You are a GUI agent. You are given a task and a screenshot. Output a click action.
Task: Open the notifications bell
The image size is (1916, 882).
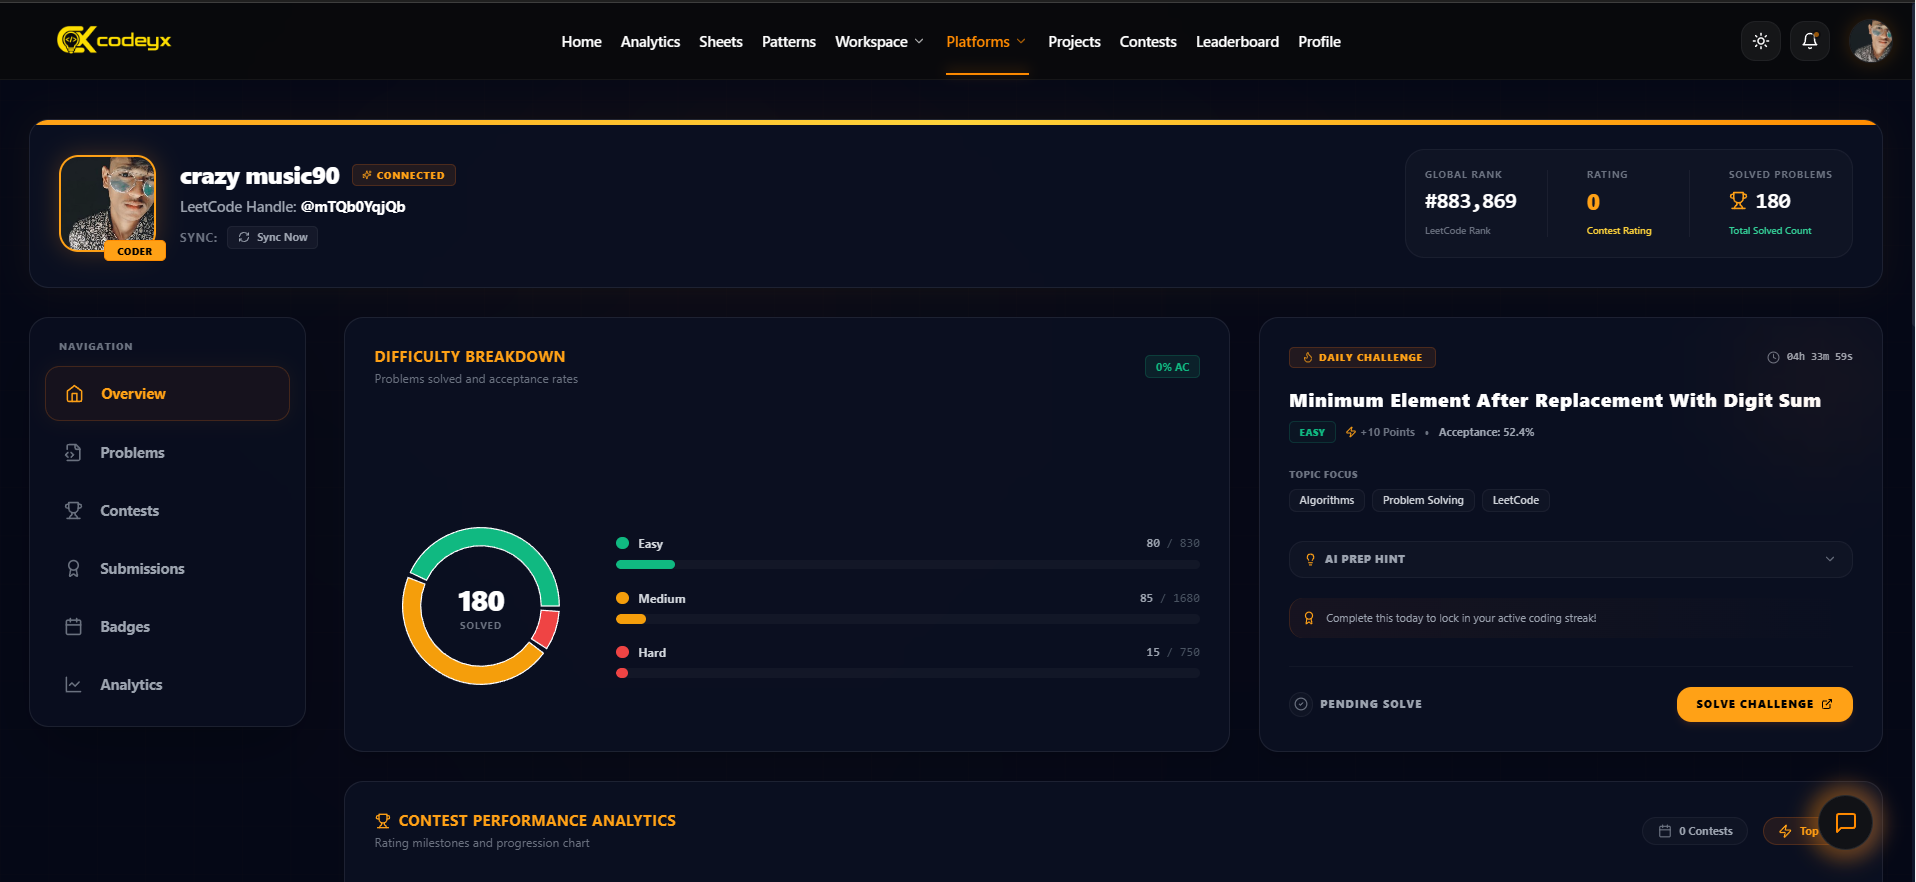point(1810,41)
